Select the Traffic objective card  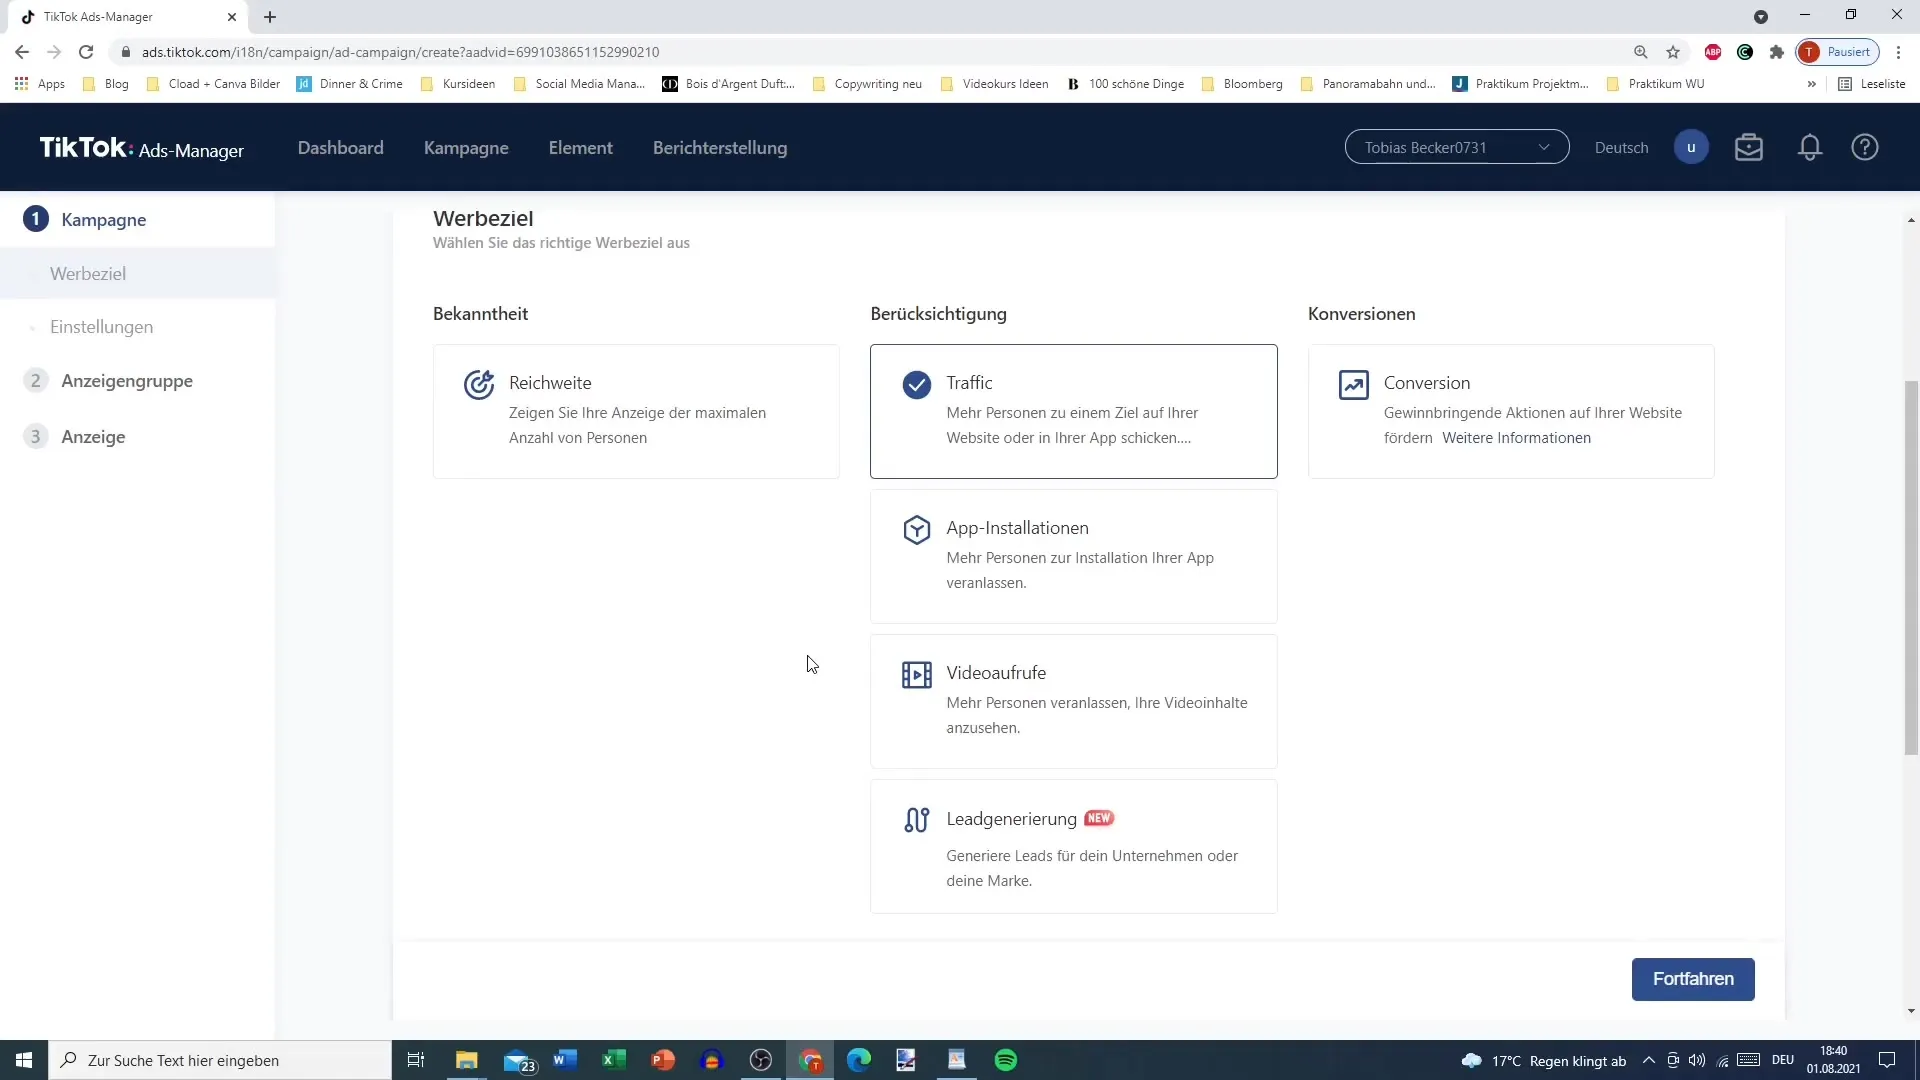[x=1073, y=411]
